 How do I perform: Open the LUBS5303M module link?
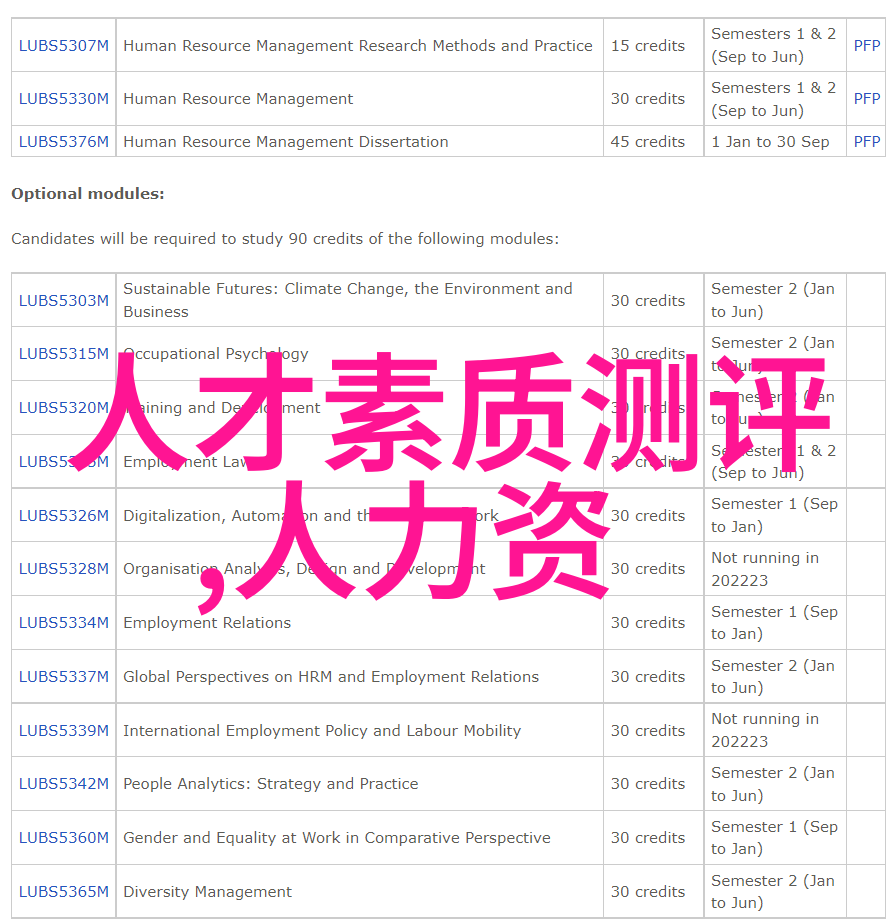[x=64, y=300]
